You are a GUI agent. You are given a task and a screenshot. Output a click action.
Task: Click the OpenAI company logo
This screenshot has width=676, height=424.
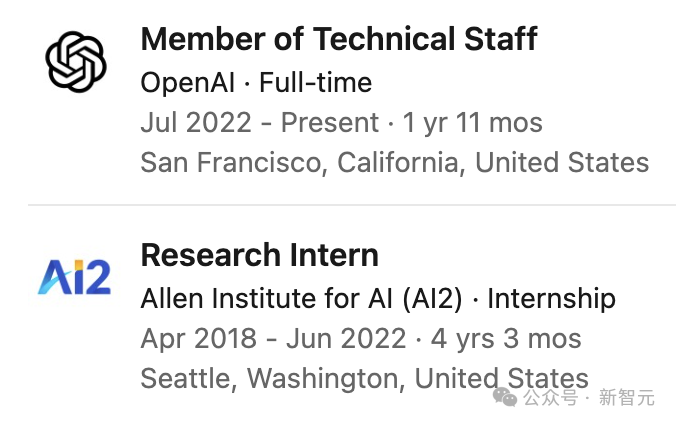(76, 61)
